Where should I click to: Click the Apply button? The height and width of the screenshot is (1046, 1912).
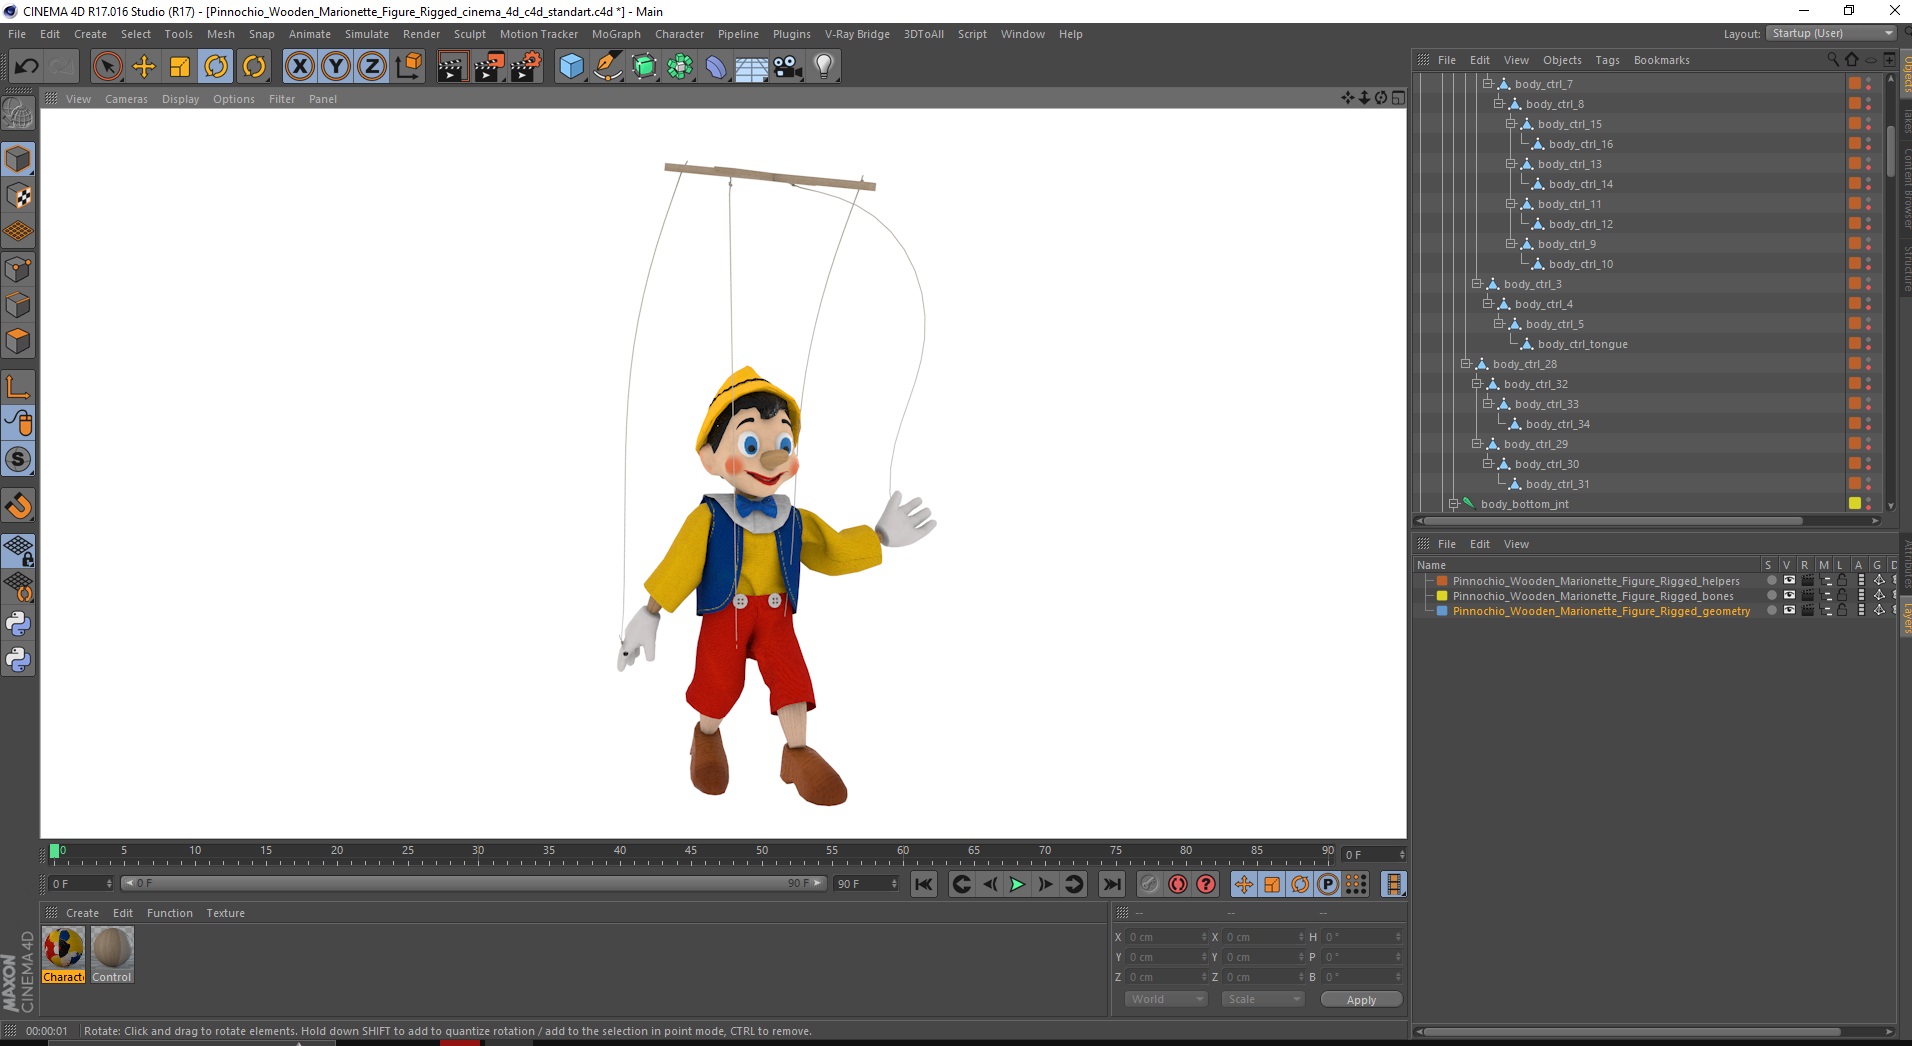pyautogui.click(x=1361, y=1000)
